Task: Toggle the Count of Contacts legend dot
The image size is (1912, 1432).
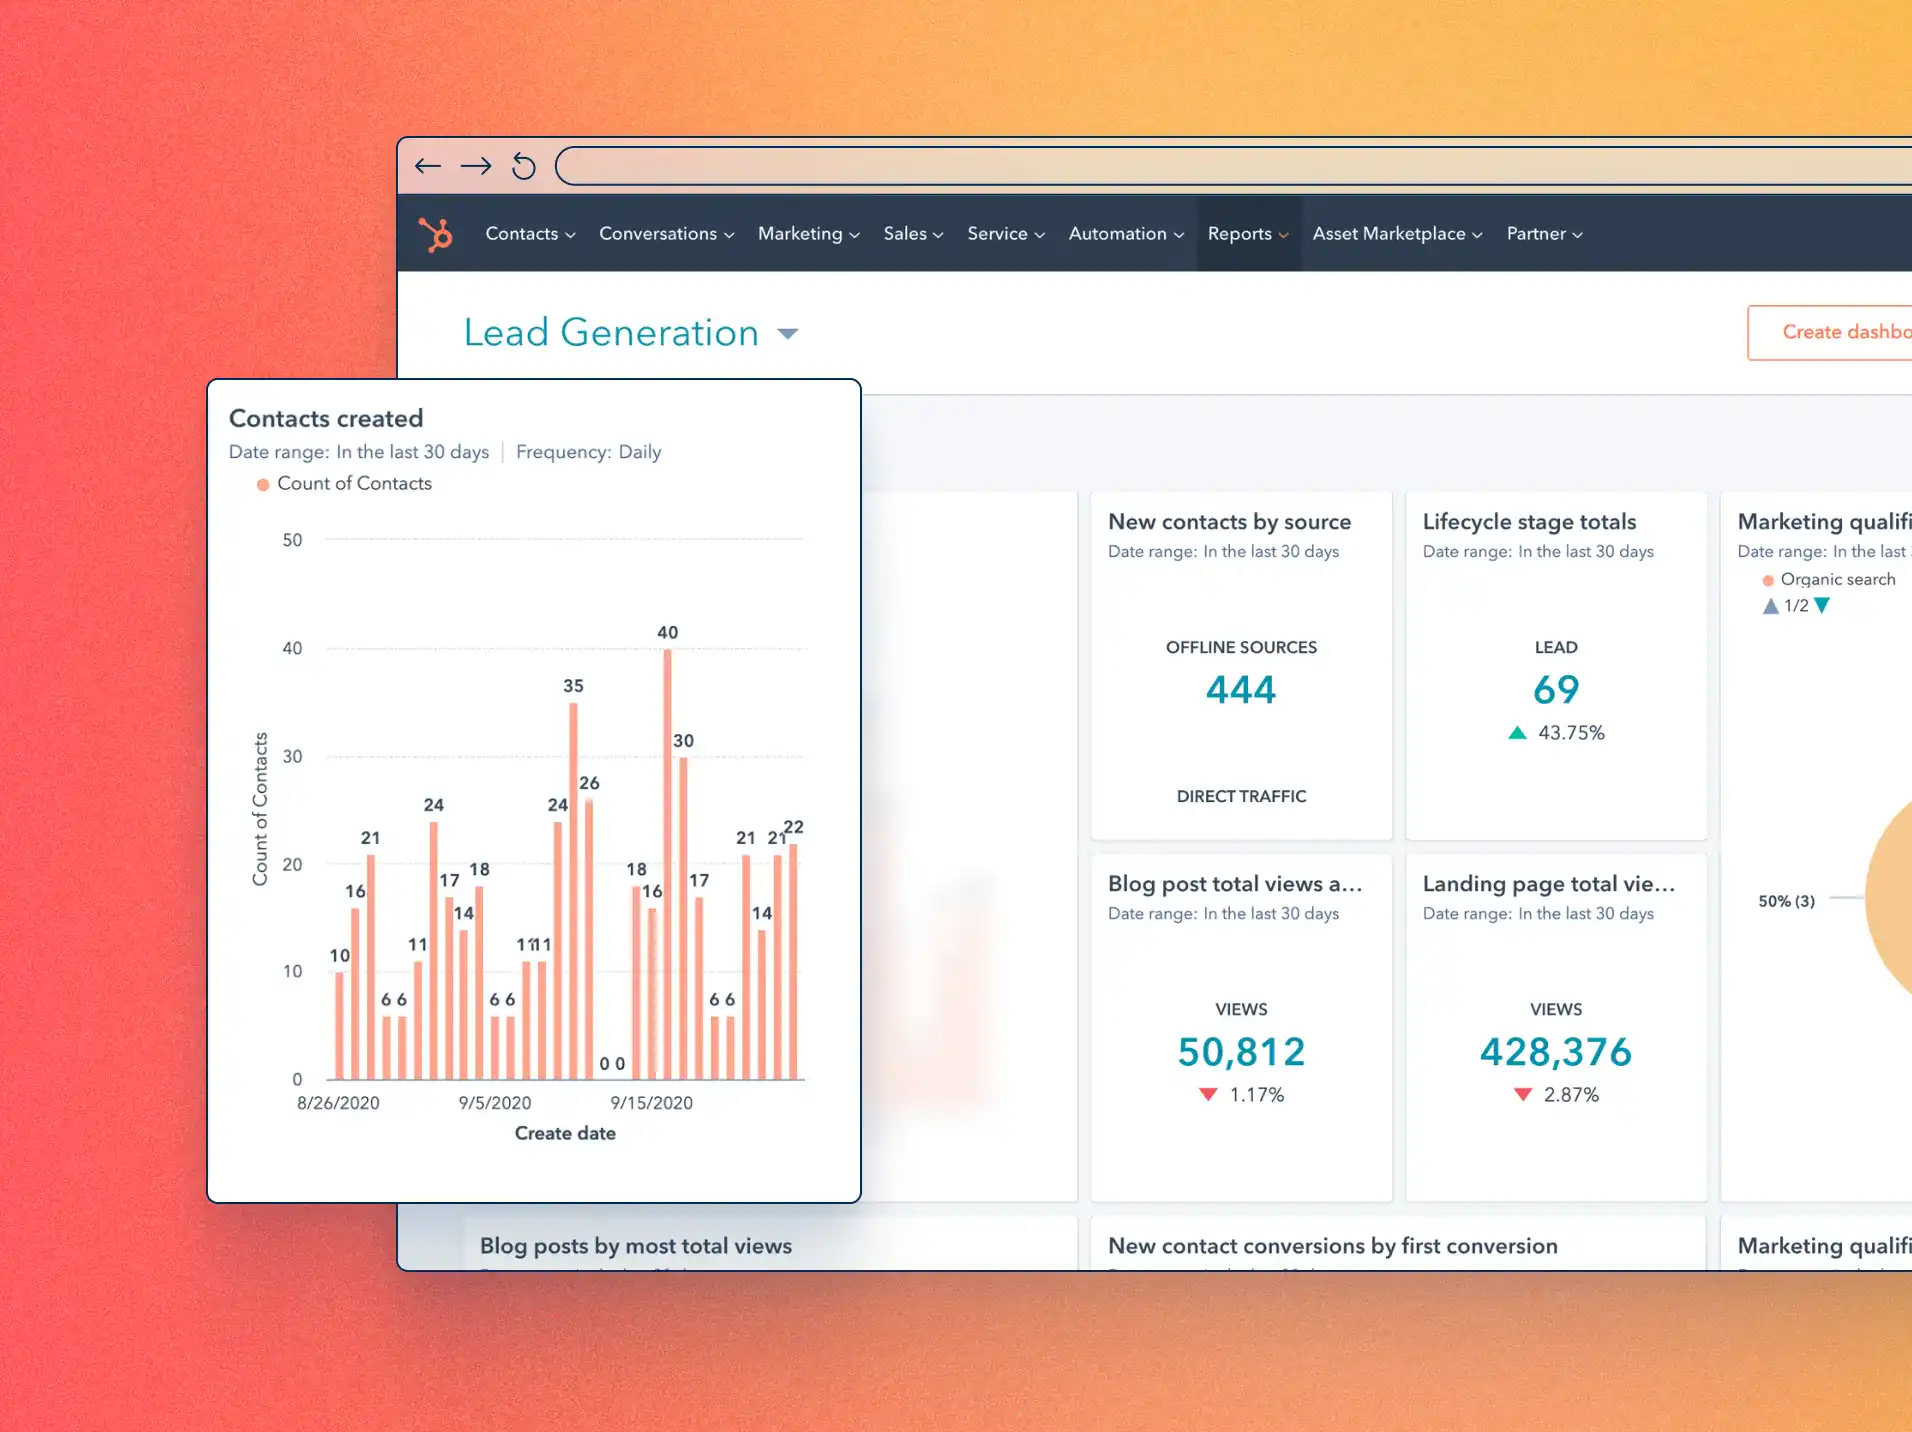Action: [x=262, y=483]
